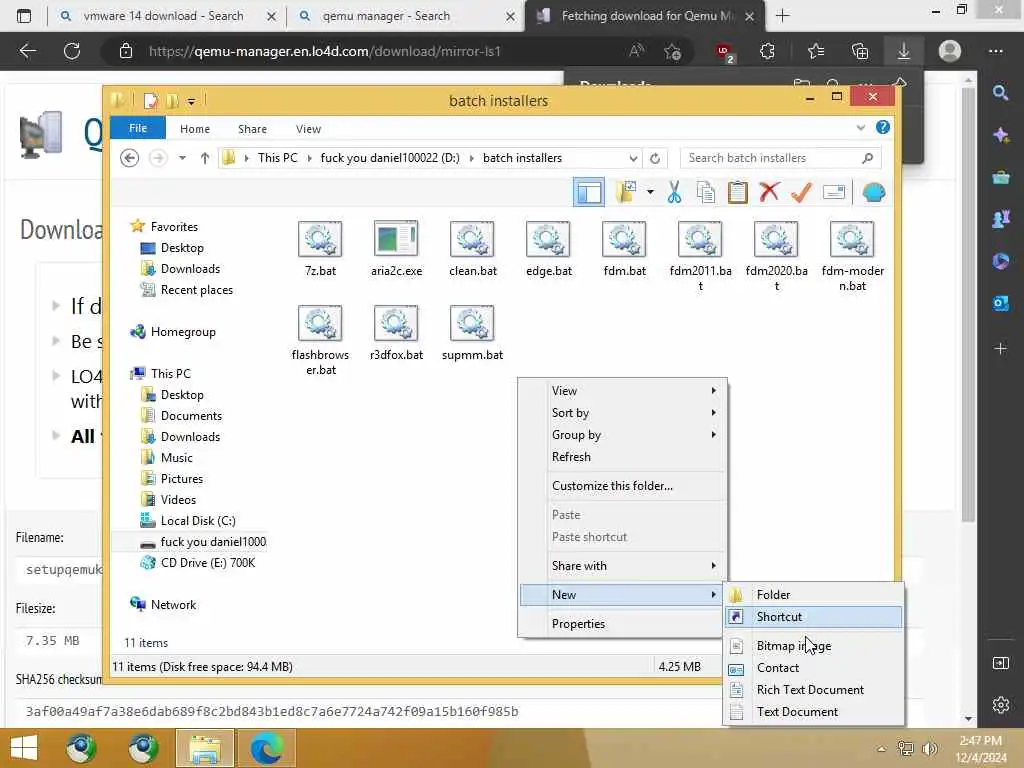The image size is (1024, 768).
Task: Click the folder options toolbar icon
Action: point(626,193)
